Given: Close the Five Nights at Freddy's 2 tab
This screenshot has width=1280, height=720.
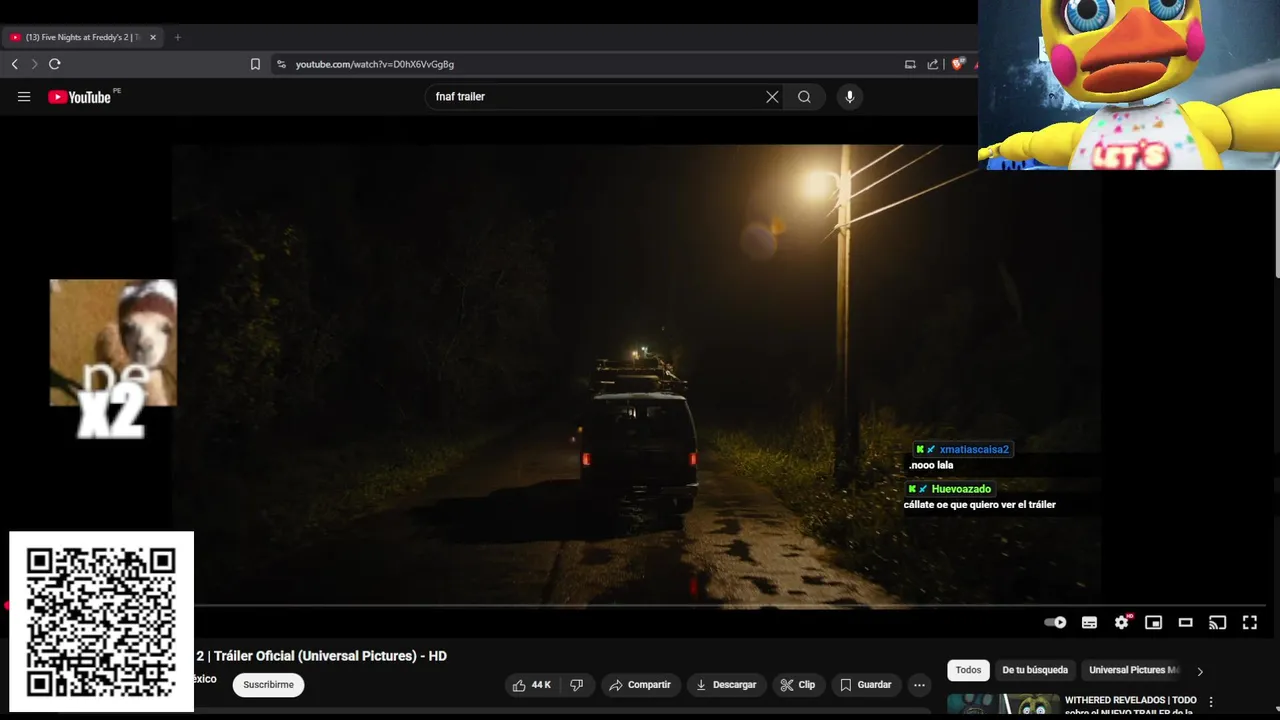Looking at the screenshot, I should point(153,37).
